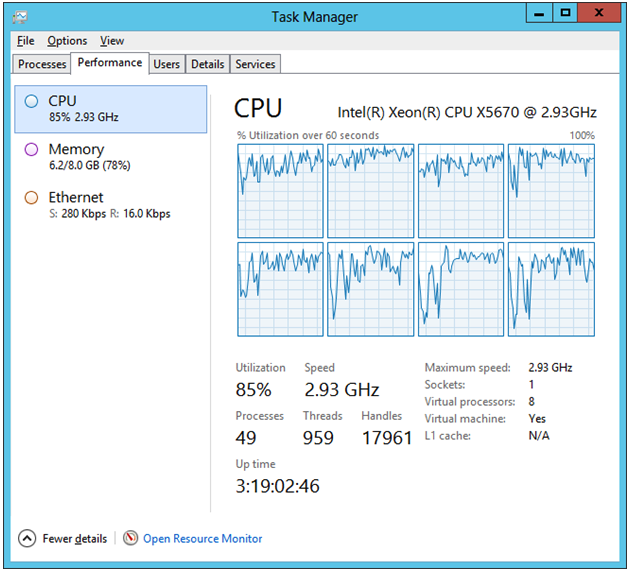Open Resource Monitor link
The width and height of the screenshot is (631, 571).
pyautogui.click(x=202, y=538)
